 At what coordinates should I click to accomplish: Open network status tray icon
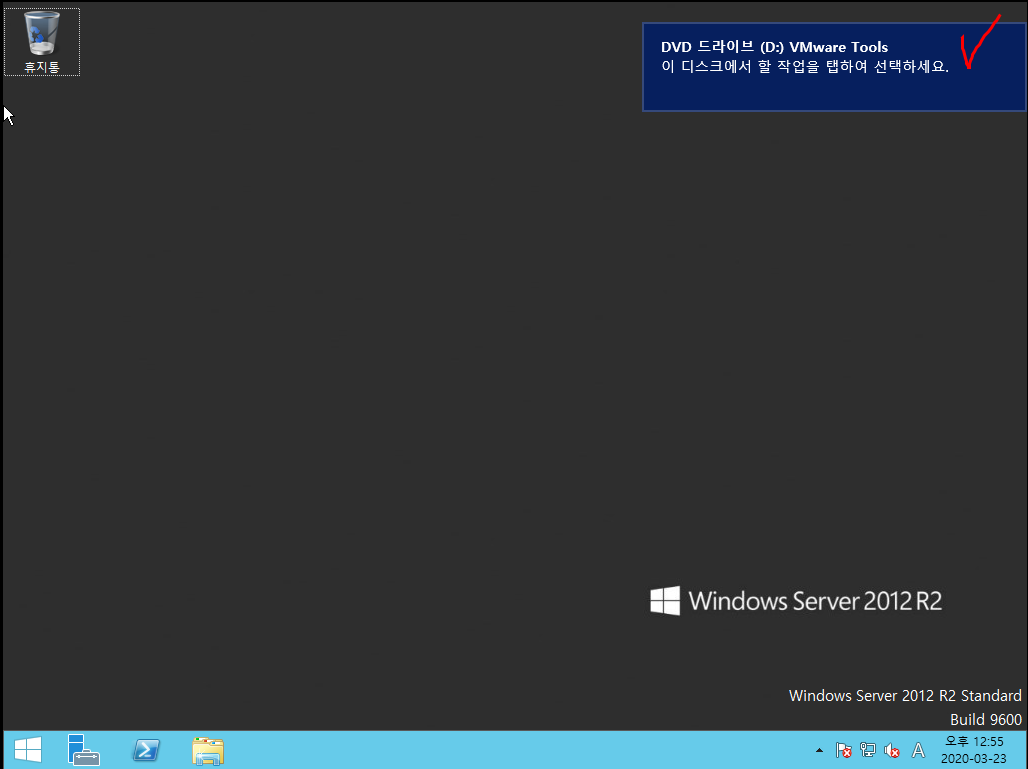[x=867, y=750]
